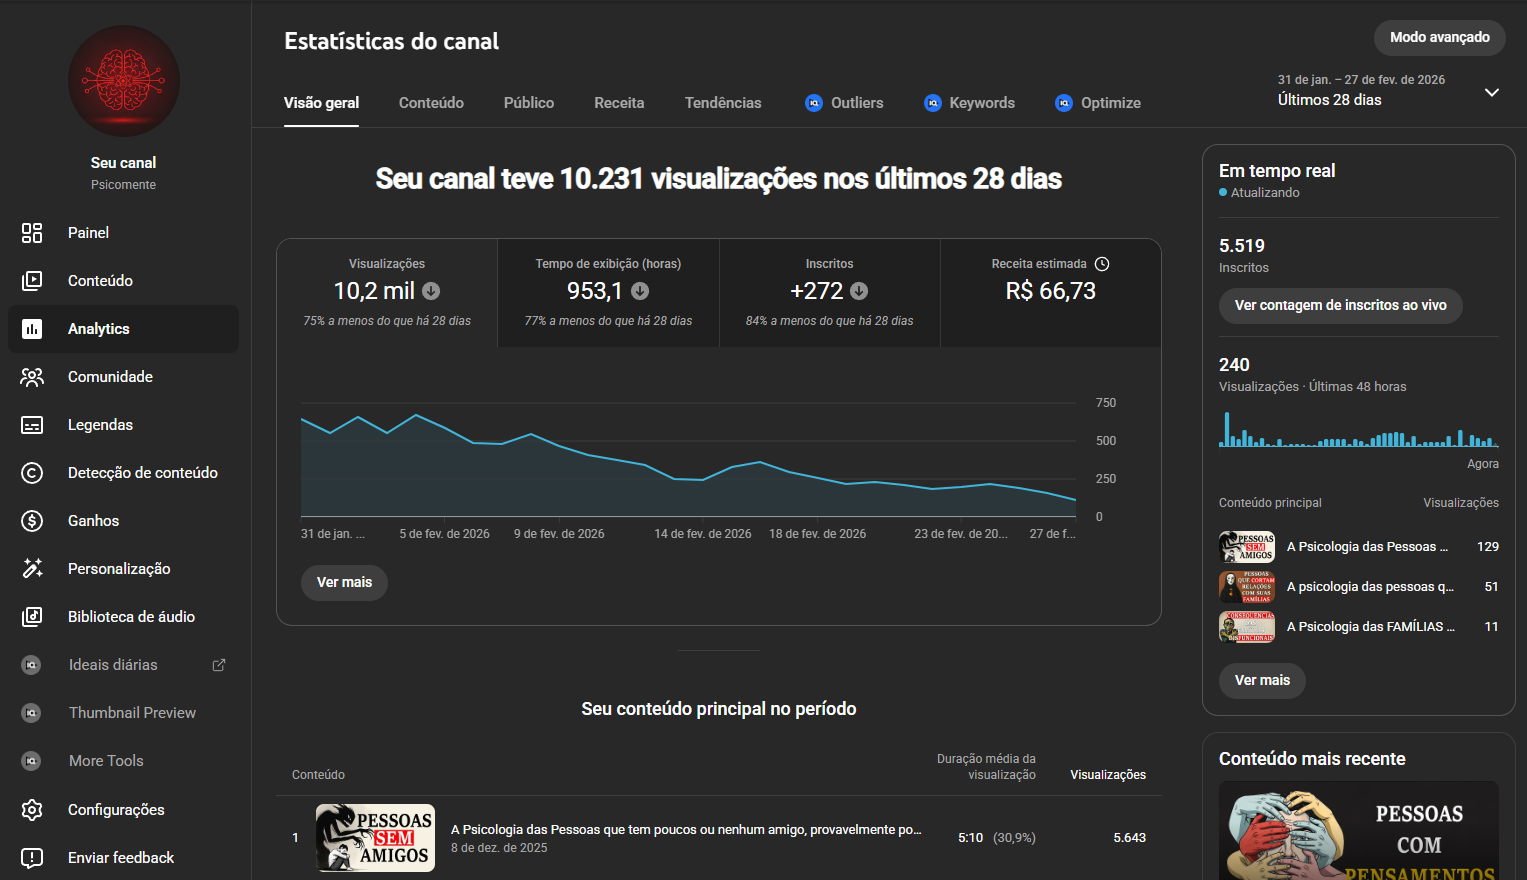Open thumbnail of A Psicologia das FAMÍLIAS video
Image resolution: width=1527 pixels, height=880 pixels.
1247,627
